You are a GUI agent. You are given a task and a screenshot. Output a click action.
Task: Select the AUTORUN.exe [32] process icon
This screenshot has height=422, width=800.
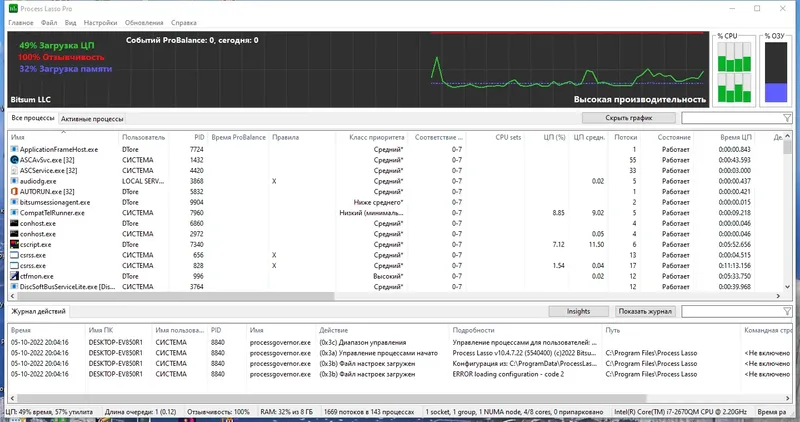(x=14, y=192)
